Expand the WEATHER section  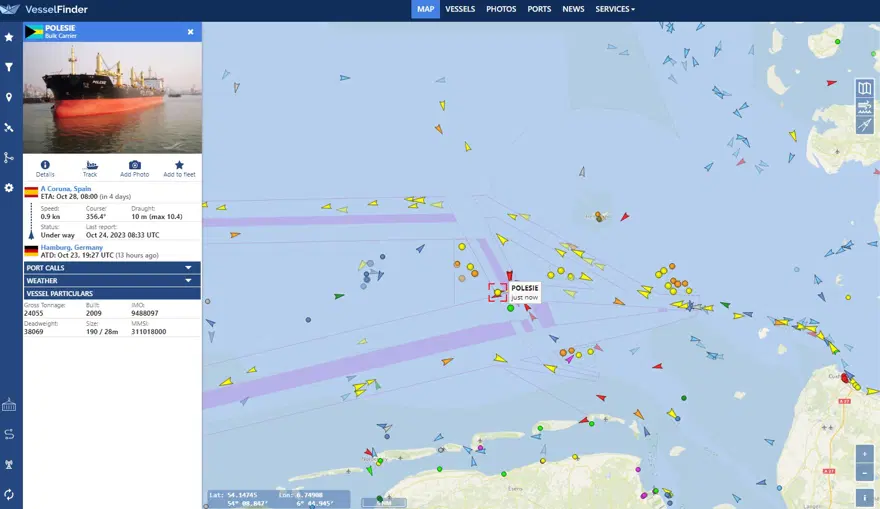point(112,281)
